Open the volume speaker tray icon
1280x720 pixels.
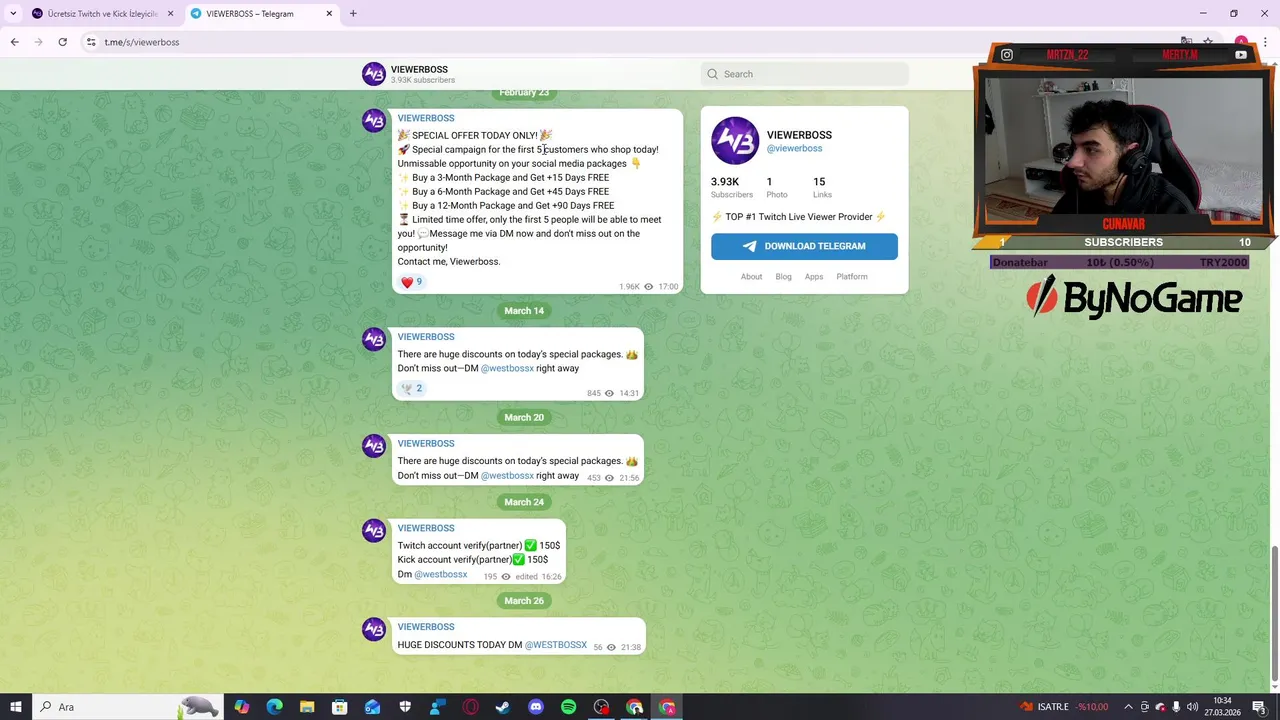(1192, 707)
